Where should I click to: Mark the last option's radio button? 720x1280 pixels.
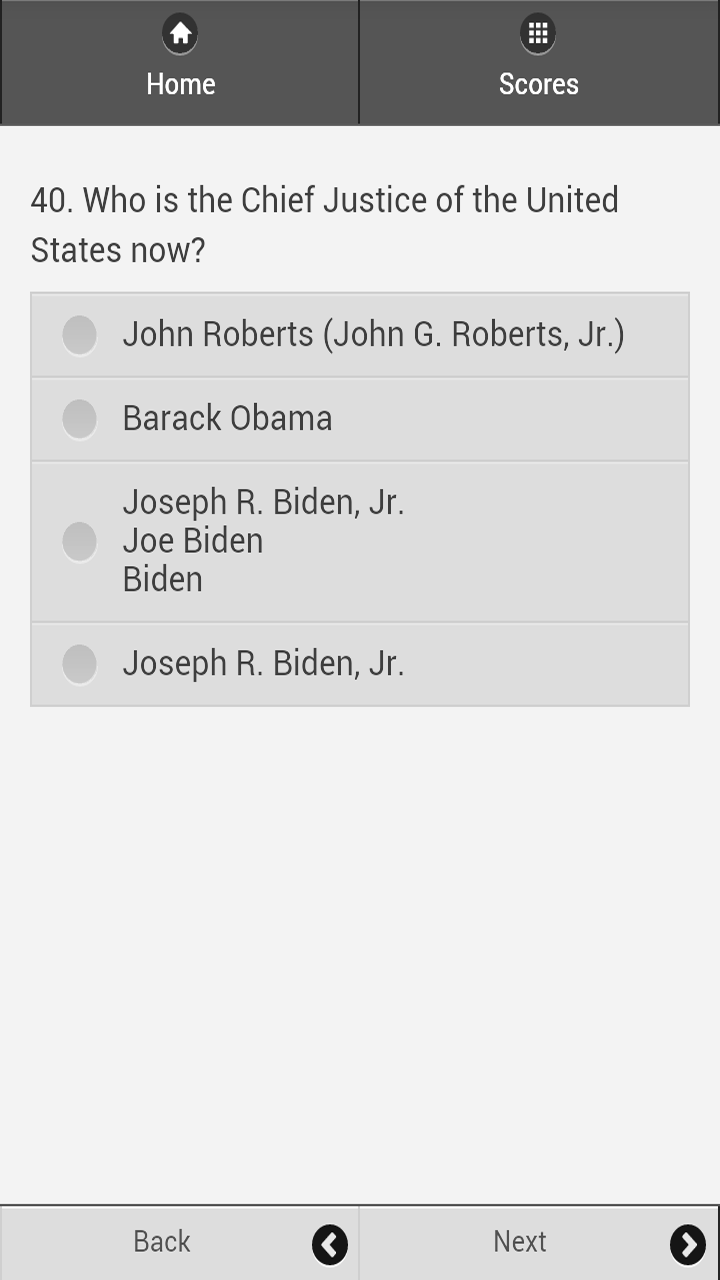click(79, 664)
